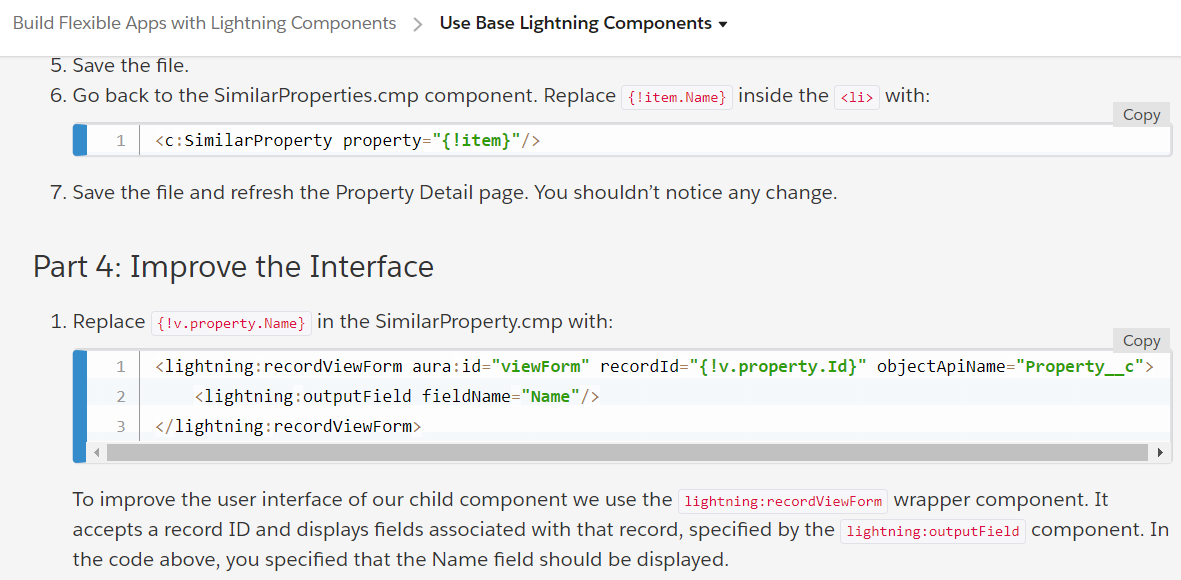The width and height of the screenshot is (1181, 580).
Task: Click the c:SimilarProperty property code line
Action: pyautogui.click(x=347, y=141)
